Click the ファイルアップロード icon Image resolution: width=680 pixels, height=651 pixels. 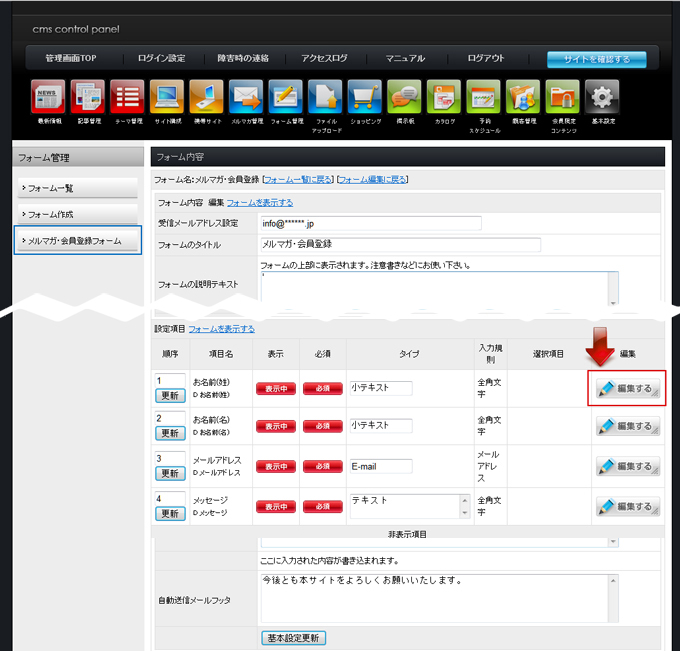[x=326, y=98]
